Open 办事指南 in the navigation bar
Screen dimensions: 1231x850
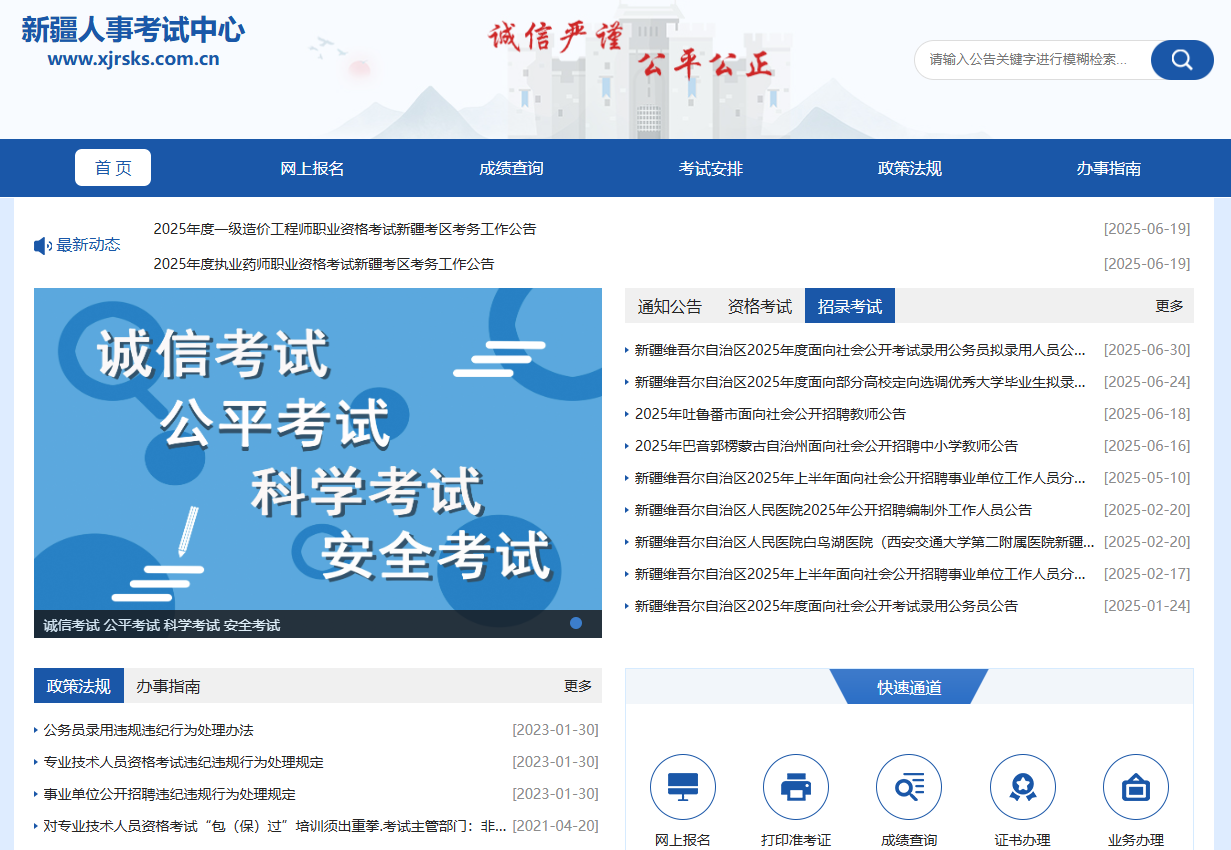1109,168
